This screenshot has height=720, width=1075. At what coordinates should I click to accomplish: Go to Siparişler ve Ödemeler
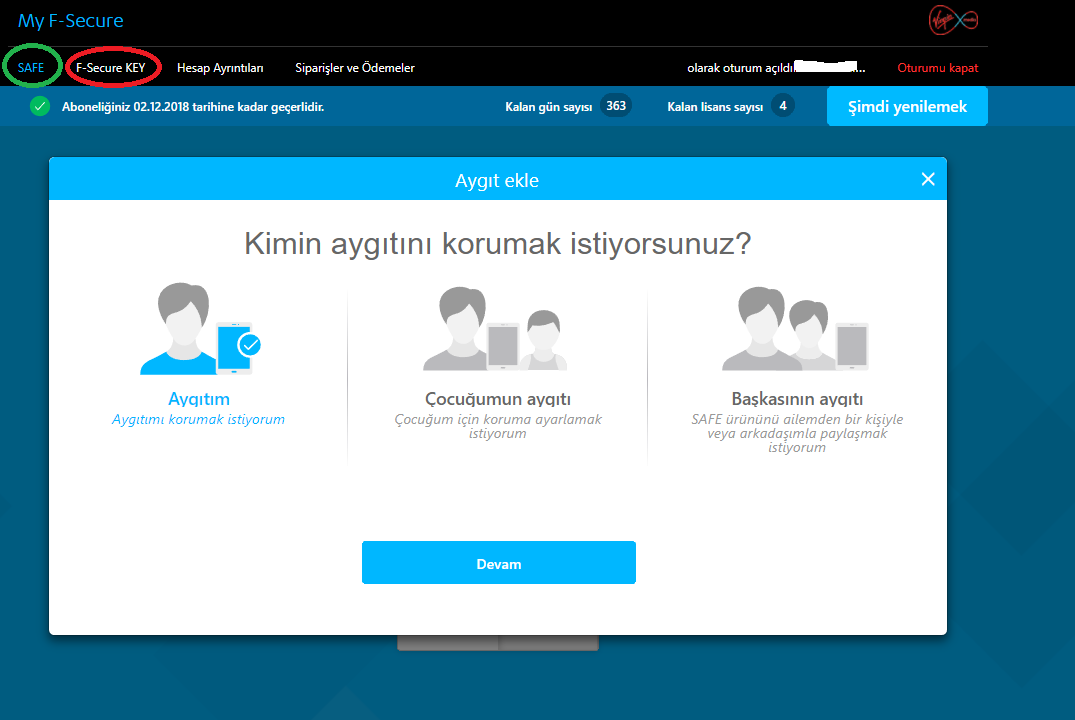[x=354, y=68]
